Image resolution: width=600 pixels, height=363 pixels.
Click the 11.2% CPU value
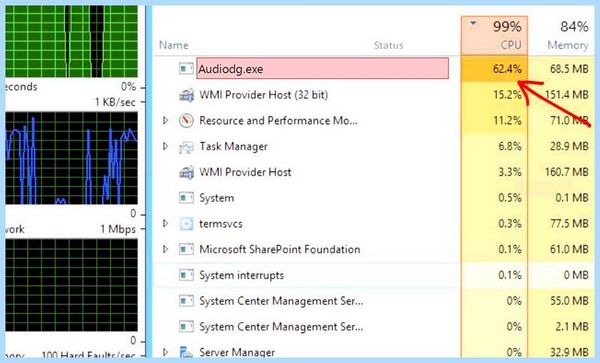(x=507, y=120)
